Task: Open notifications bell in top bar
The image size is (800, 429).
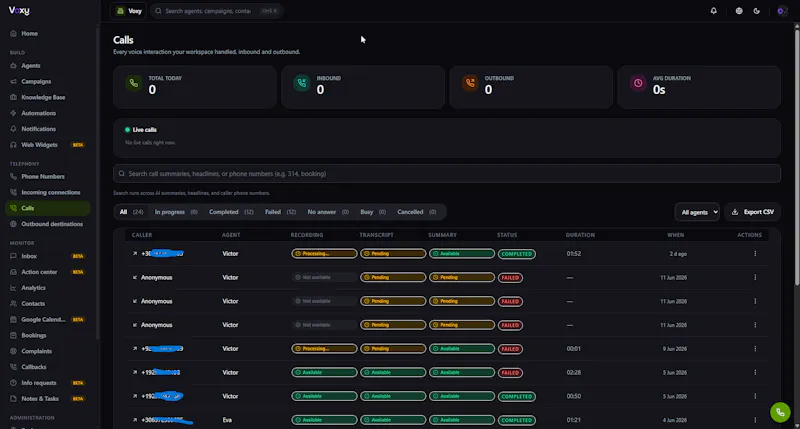Action: pos(713,11)
